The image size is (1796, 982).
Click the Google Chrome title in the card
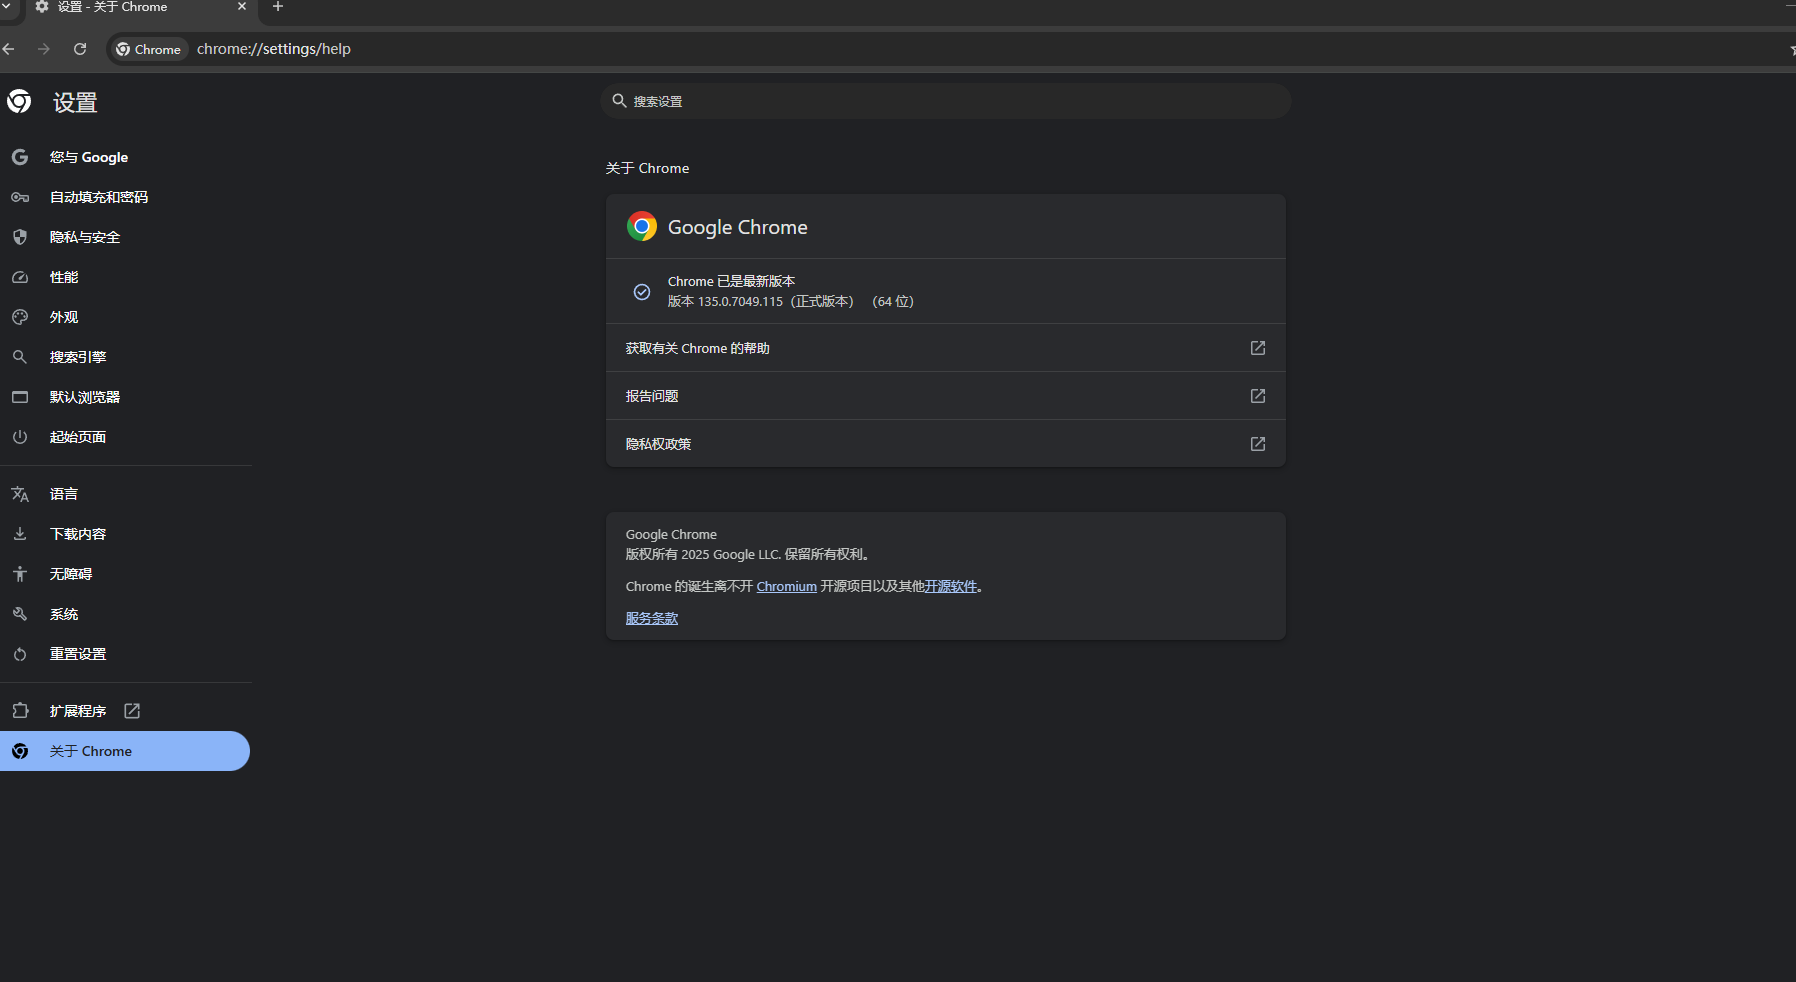pos(737,227)
